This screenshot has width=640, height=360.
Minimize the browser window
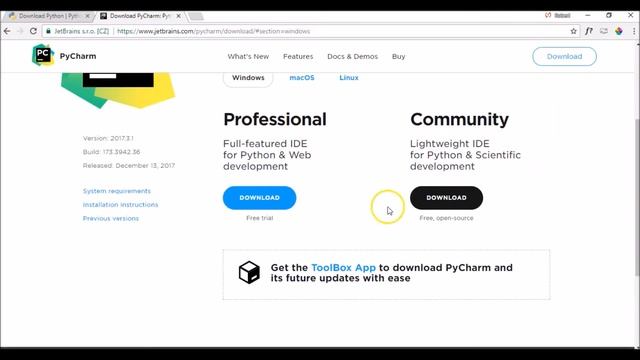(x=588, y=15)
